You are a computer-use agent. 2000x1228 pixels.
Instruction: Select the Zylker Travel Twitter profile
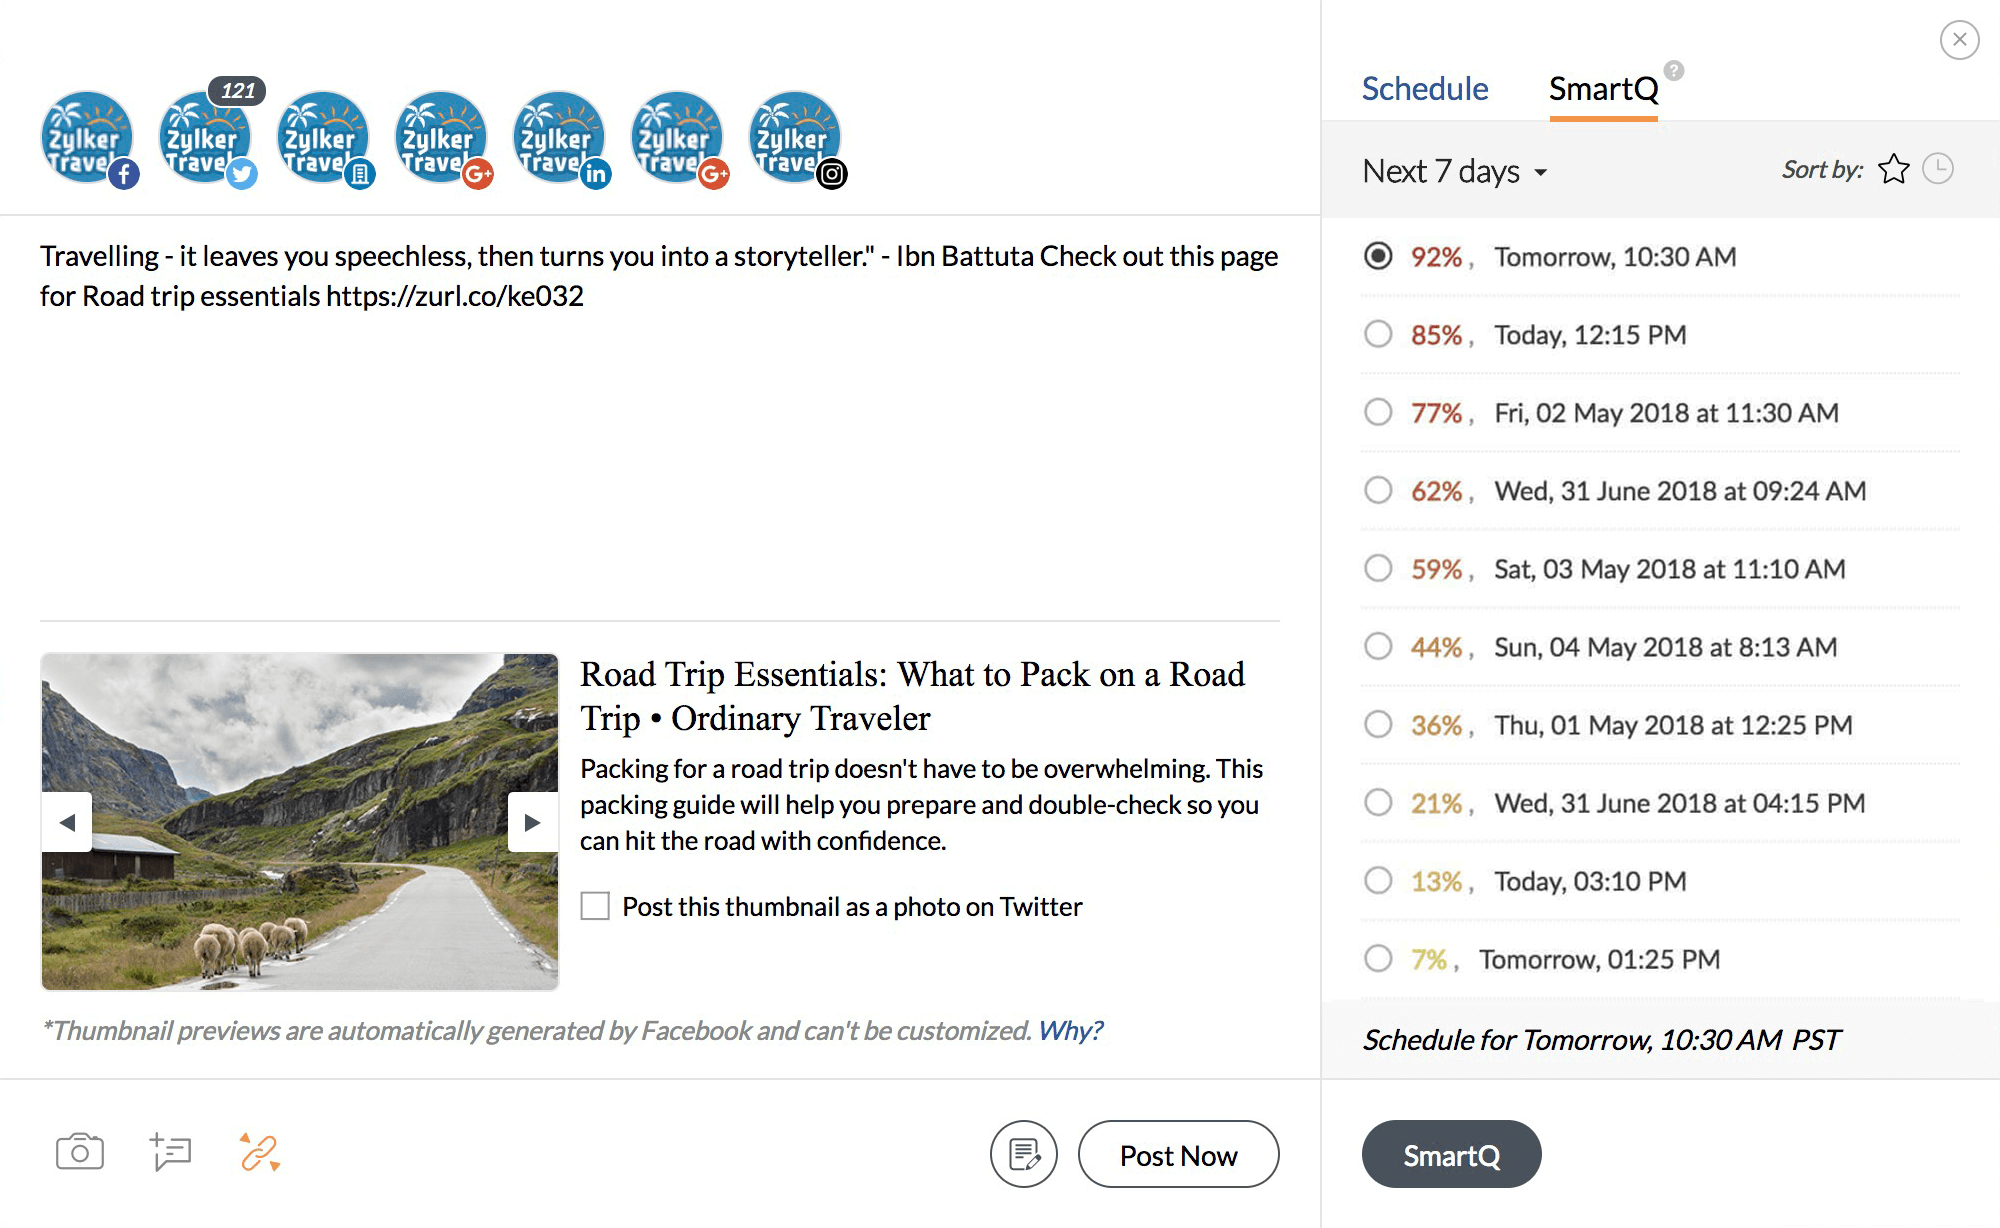(x=206, y=139)
